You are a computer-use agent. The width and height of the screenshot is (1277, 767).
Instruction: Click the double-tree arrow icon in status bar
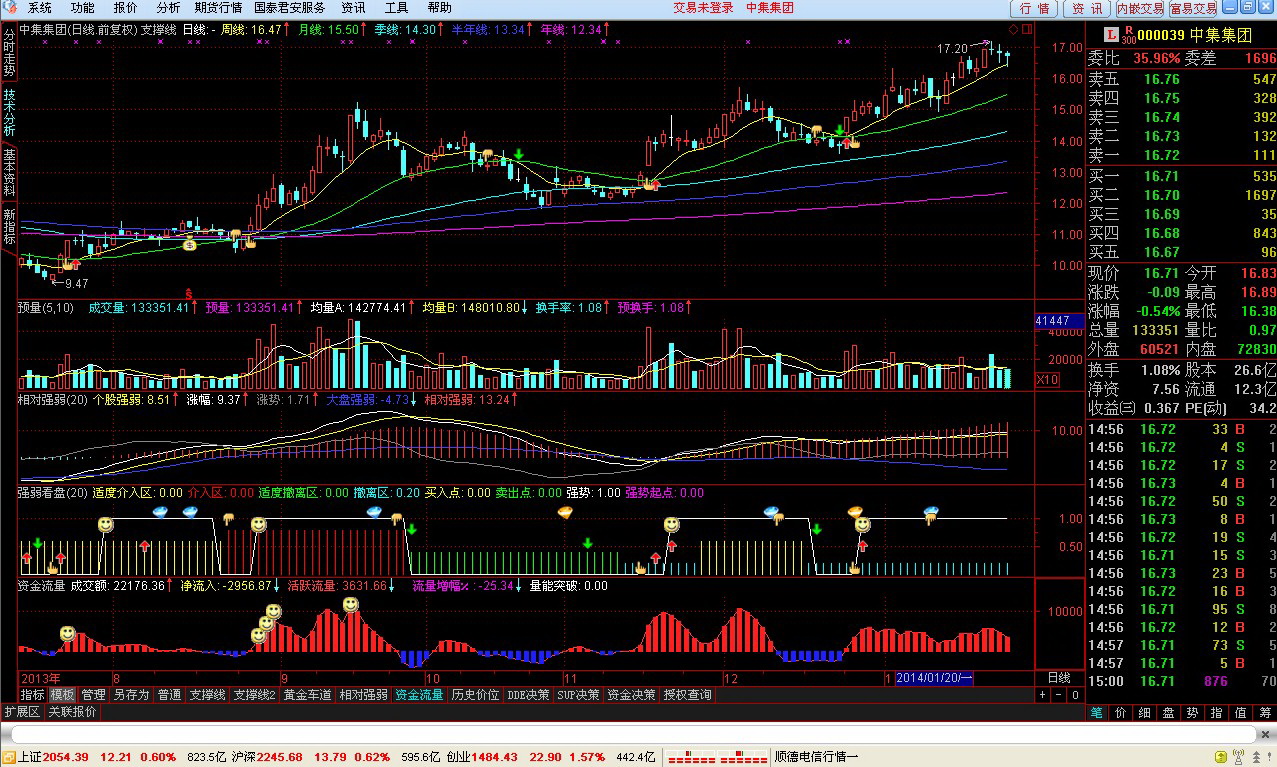1257,757
